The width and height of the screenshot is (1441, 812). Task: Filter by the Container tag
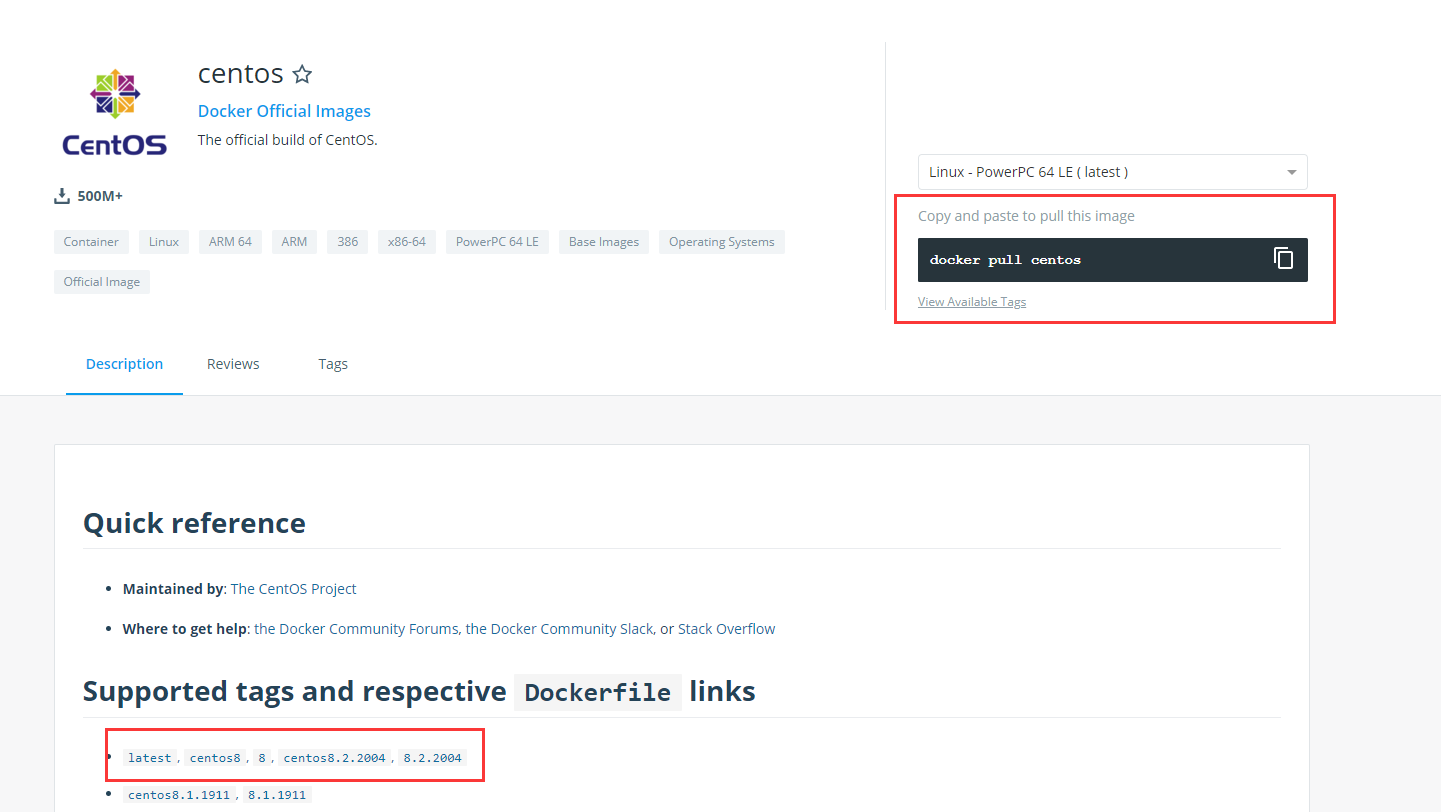[91, 242]
